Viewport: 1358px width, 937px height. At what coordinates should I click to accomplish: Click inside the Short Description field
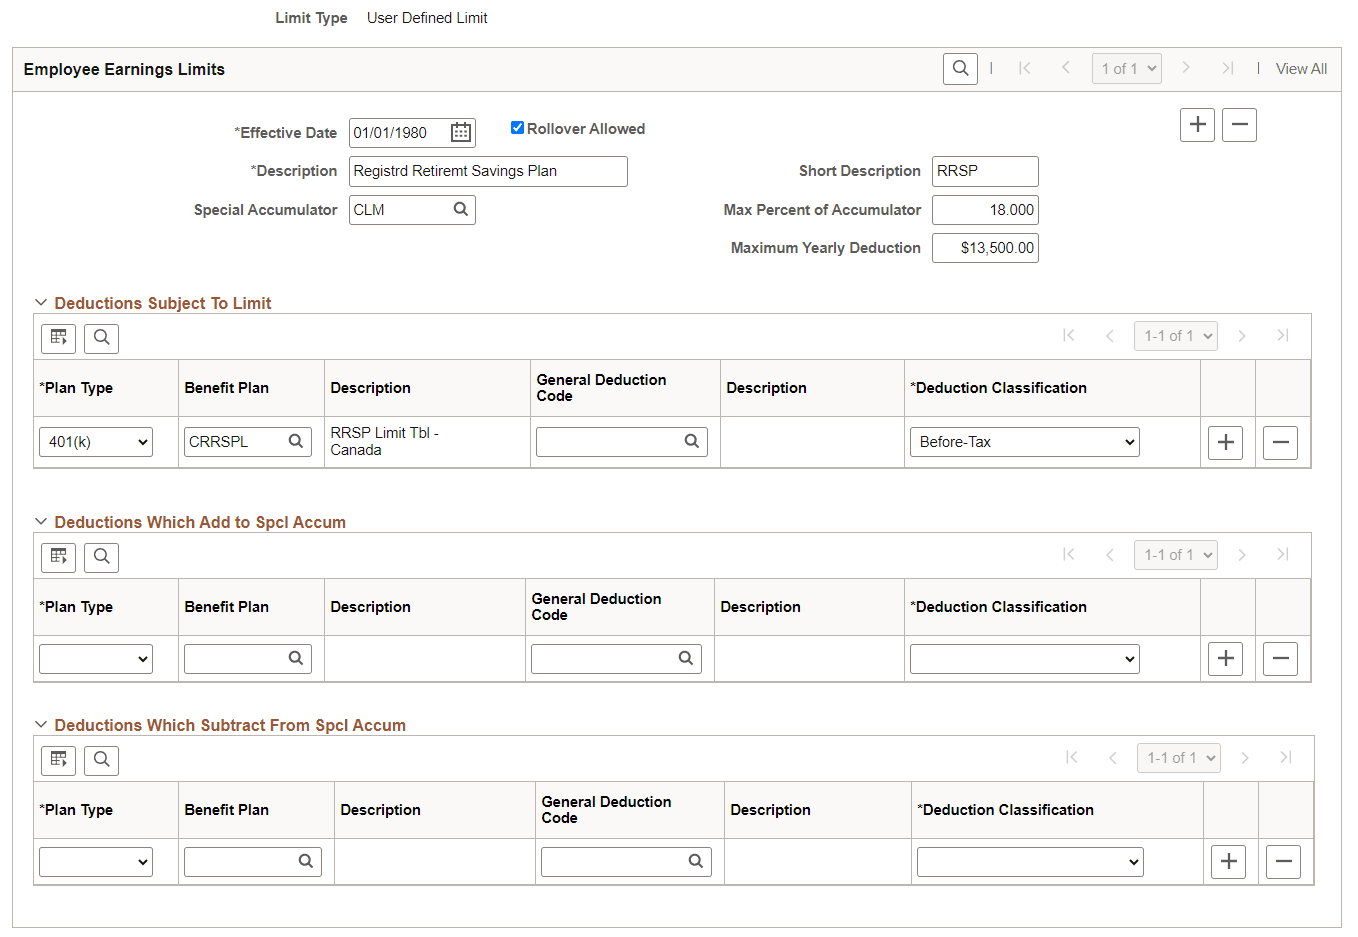point(984,171)
